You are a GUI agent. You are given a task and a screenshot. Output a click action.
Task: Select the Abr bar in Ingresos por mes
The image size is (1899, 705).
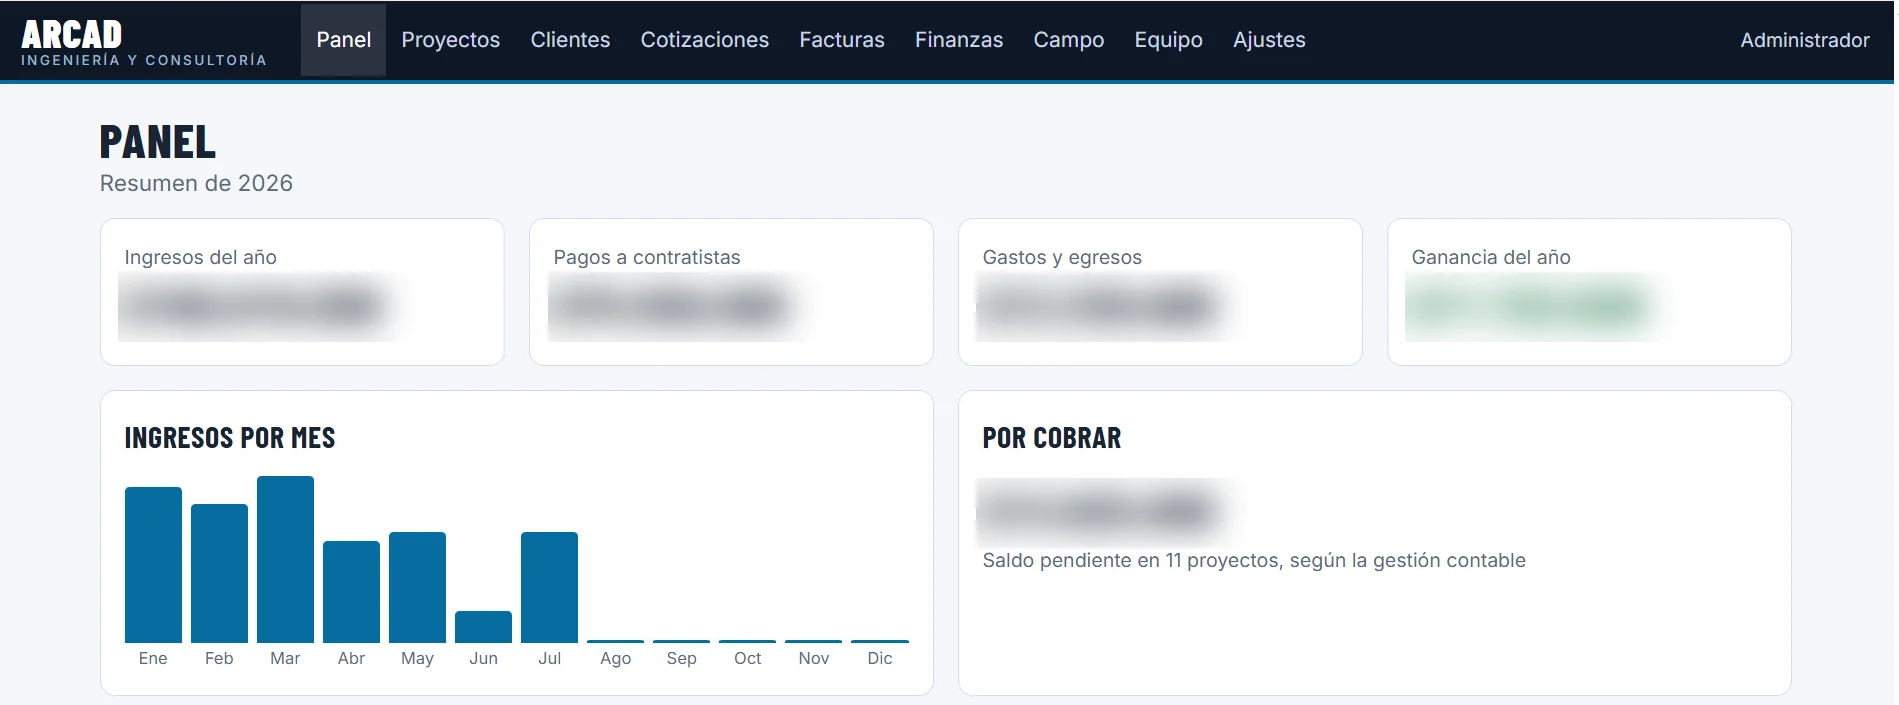(351, 592)
